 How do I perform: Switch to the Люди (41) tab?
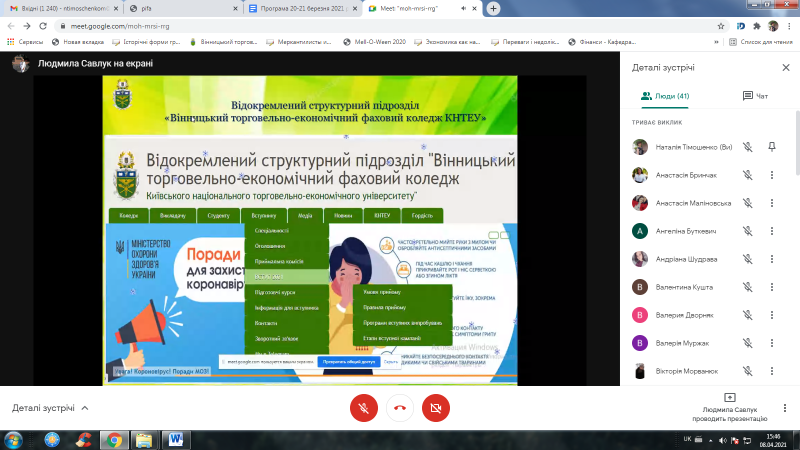(665, 96)
